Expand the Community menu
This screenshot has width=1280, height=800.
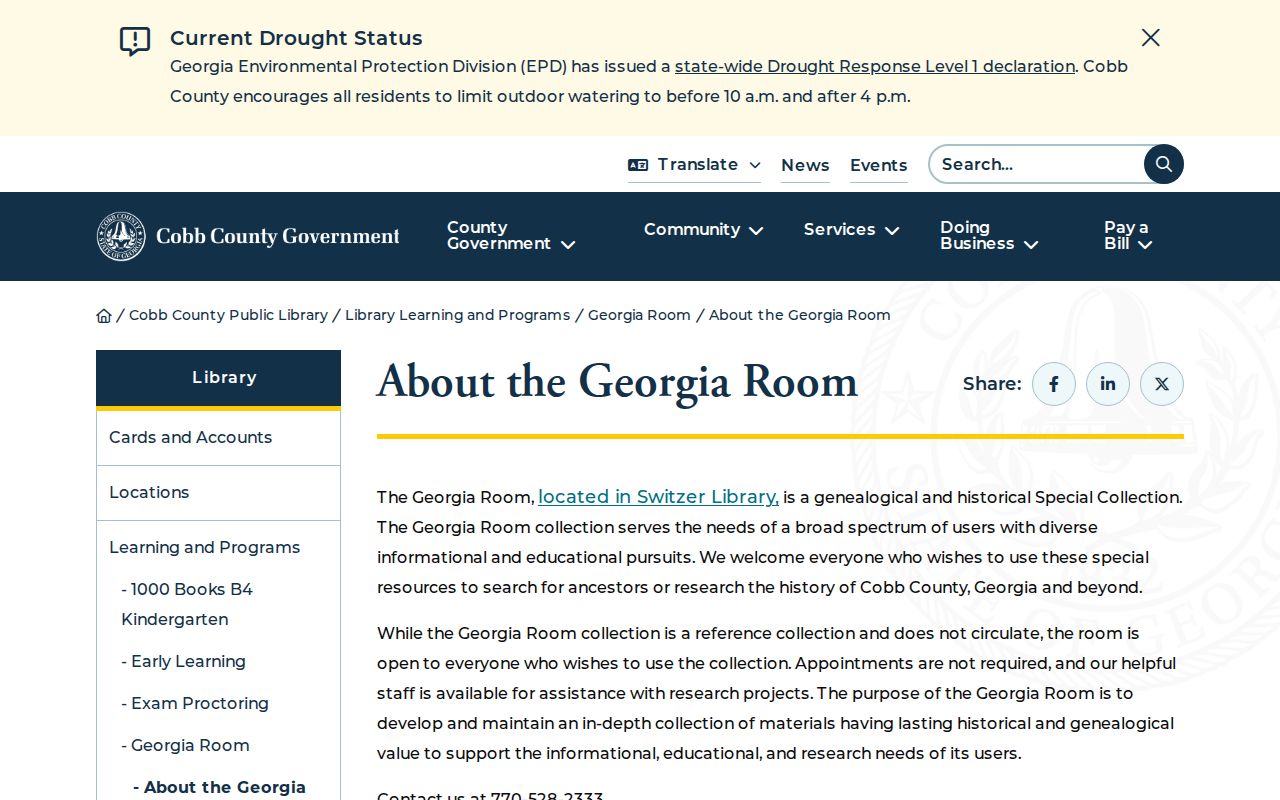[x=704, y=230]
